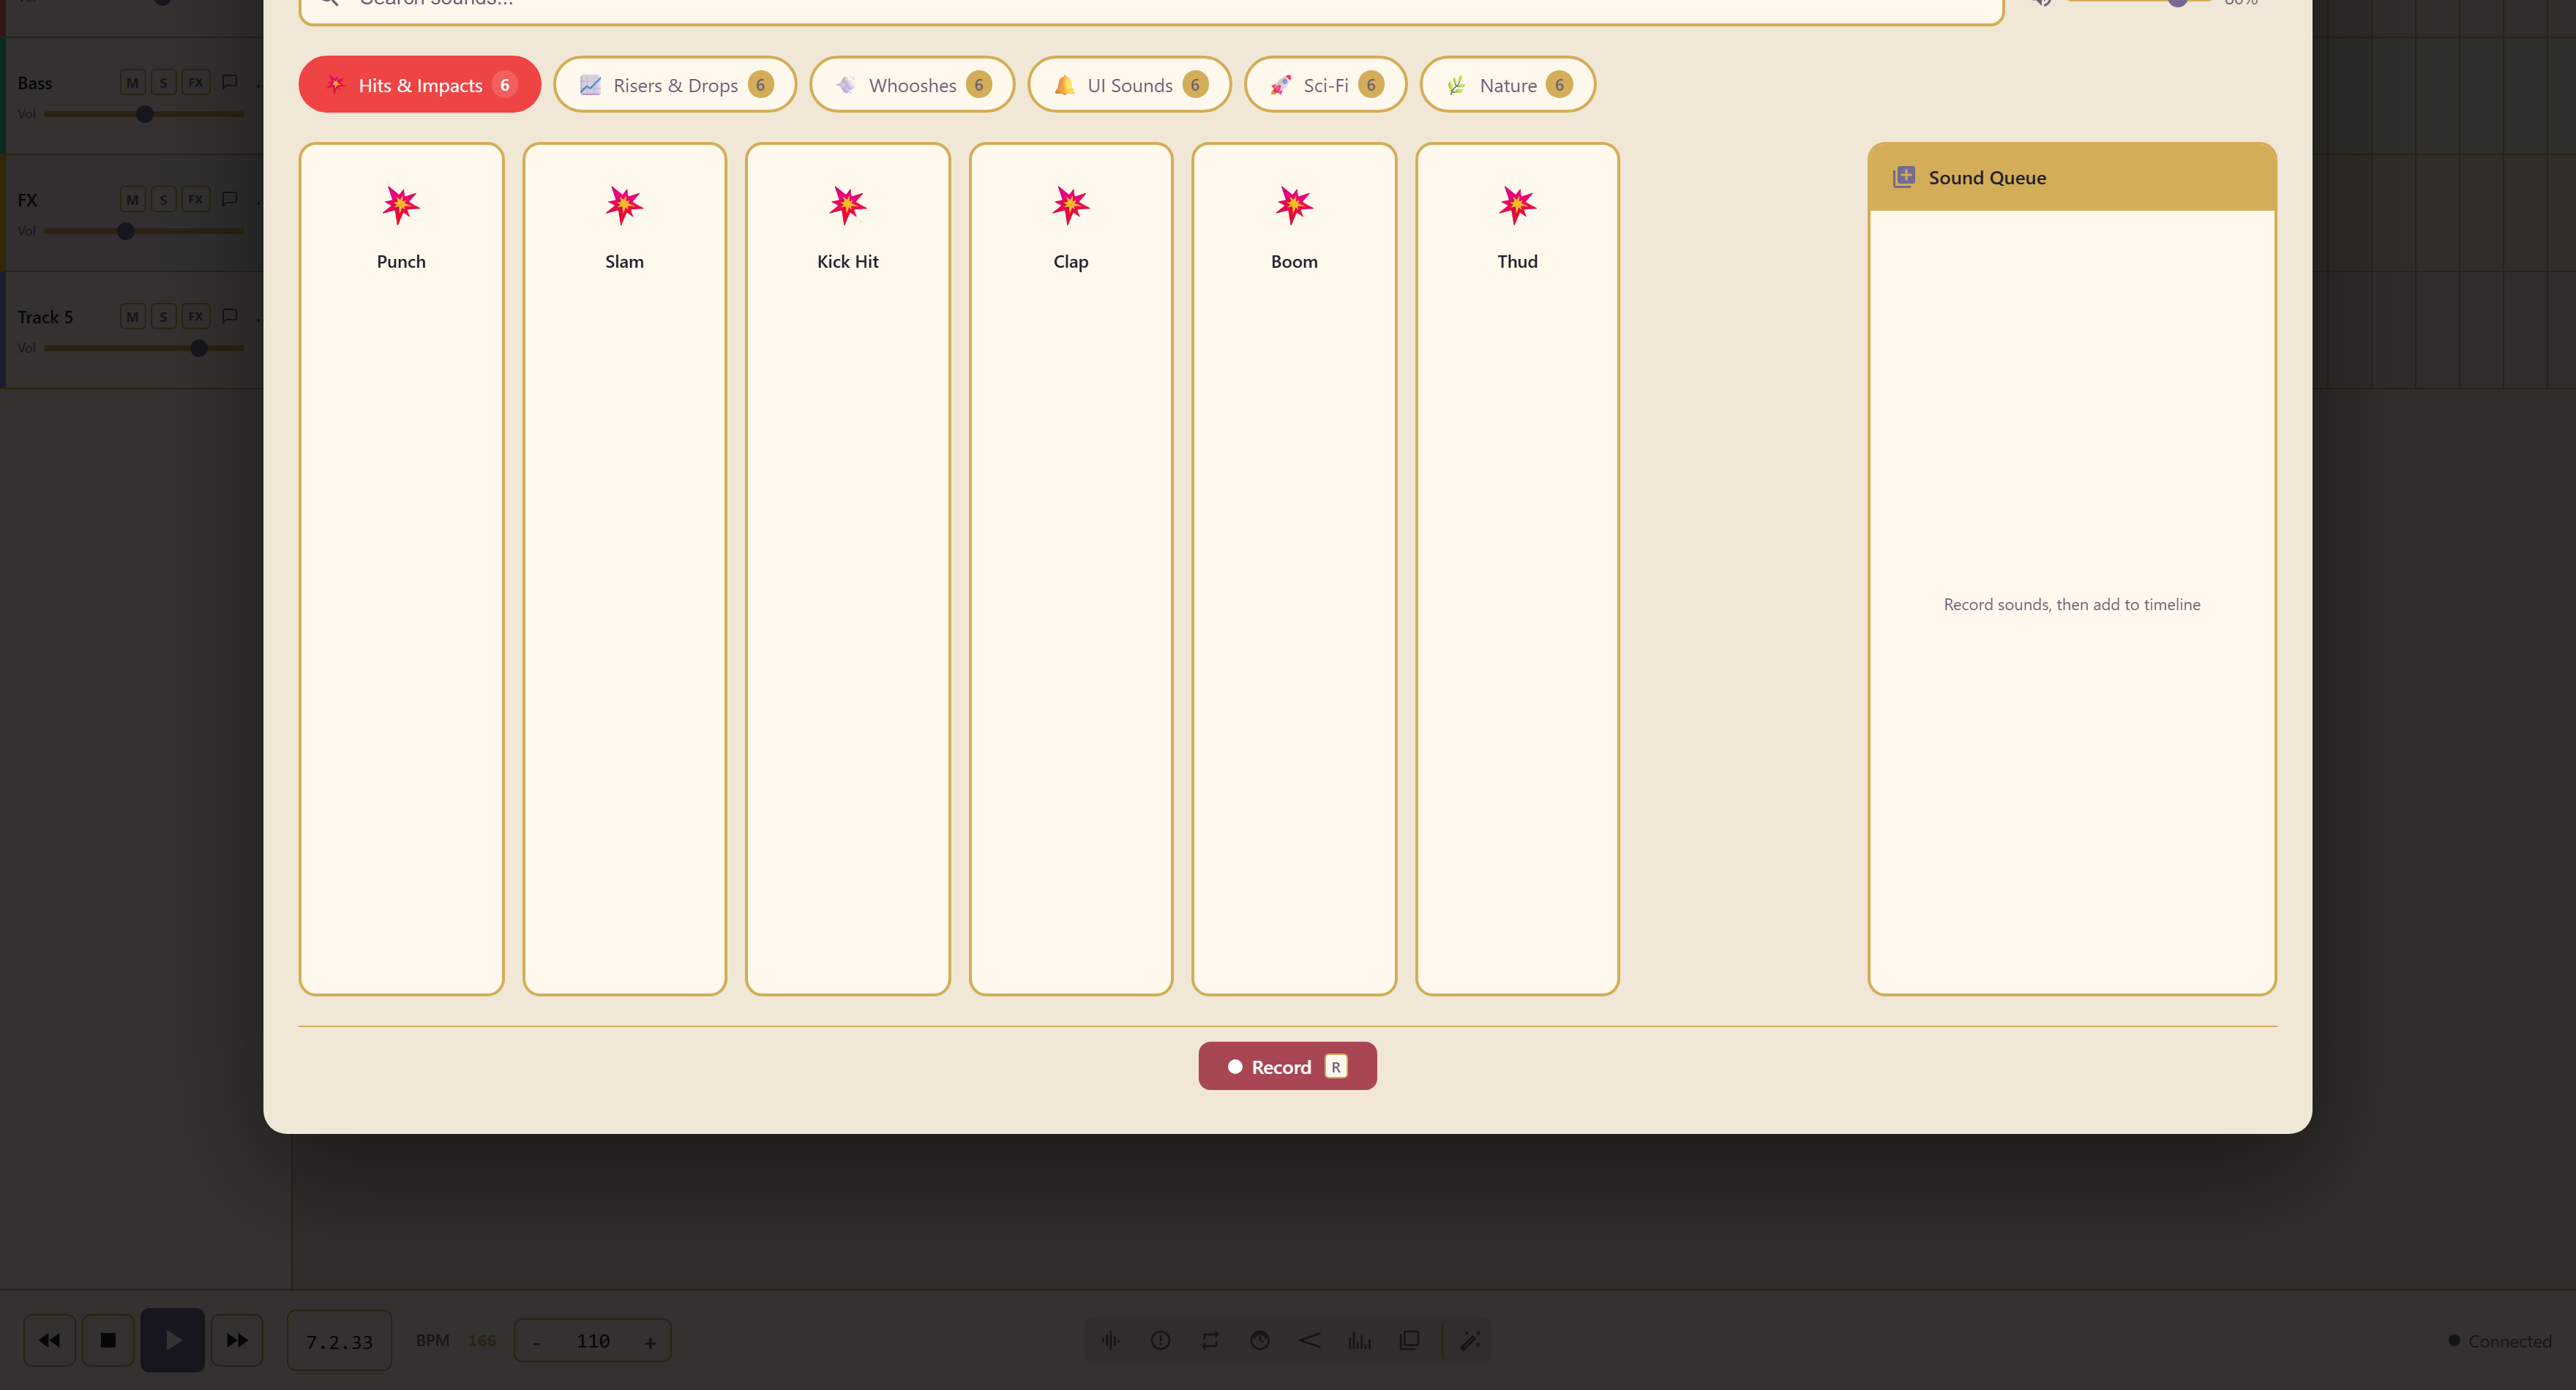Decrease BPM with the minus button
Viewport: 2576px width, 1390px height.
point(536,1342)
